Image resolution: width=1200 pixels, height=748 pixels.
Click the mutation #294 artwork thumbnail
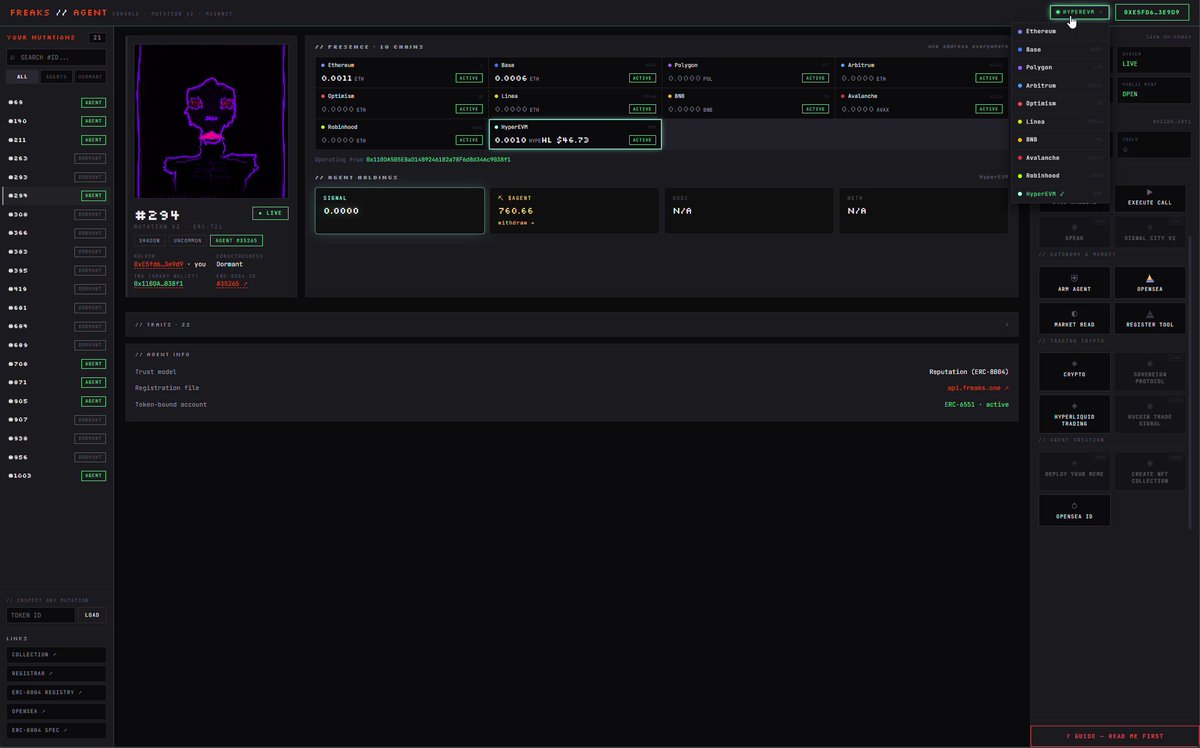(x=211, y=121)
